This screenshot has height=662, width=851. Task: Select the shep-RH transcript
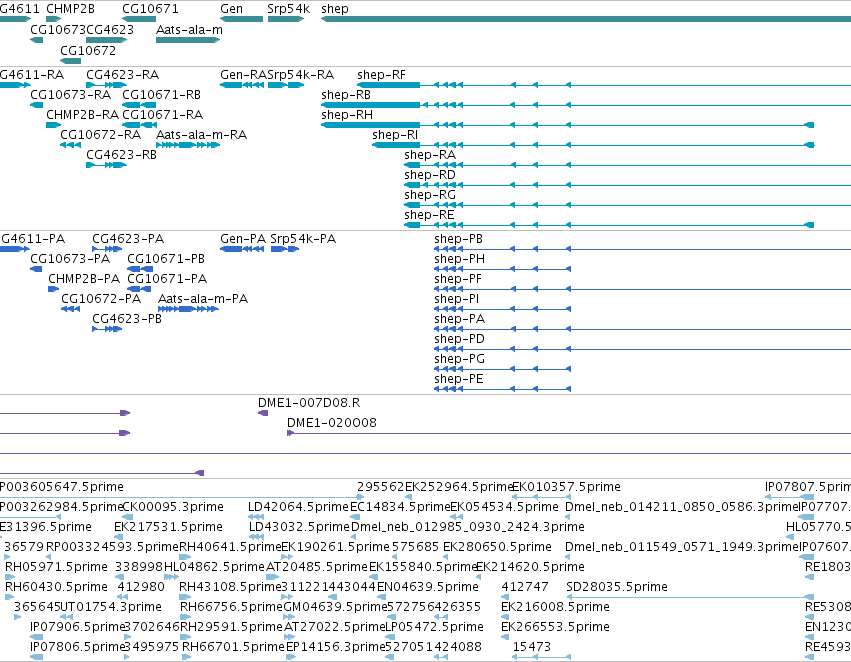tap(567, 125)
